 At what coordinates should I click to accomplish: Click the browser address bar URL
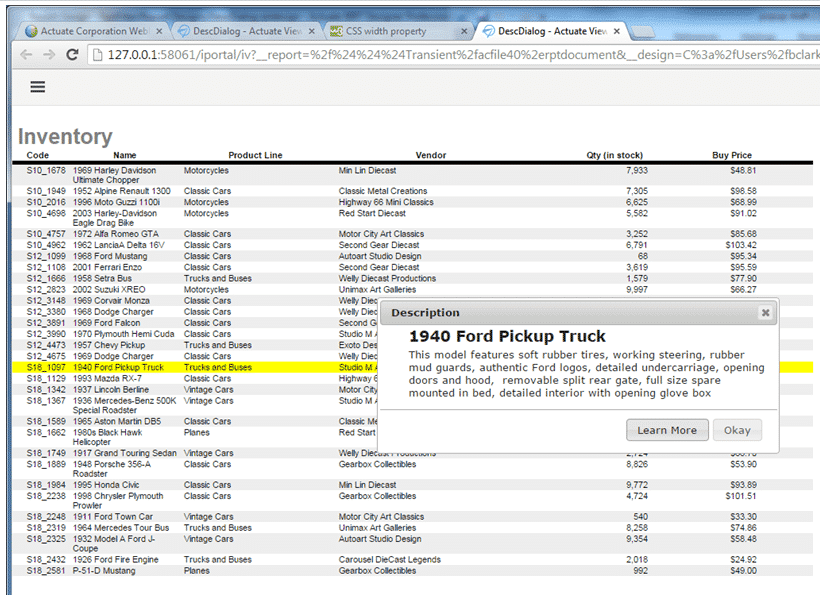(450, 55)
